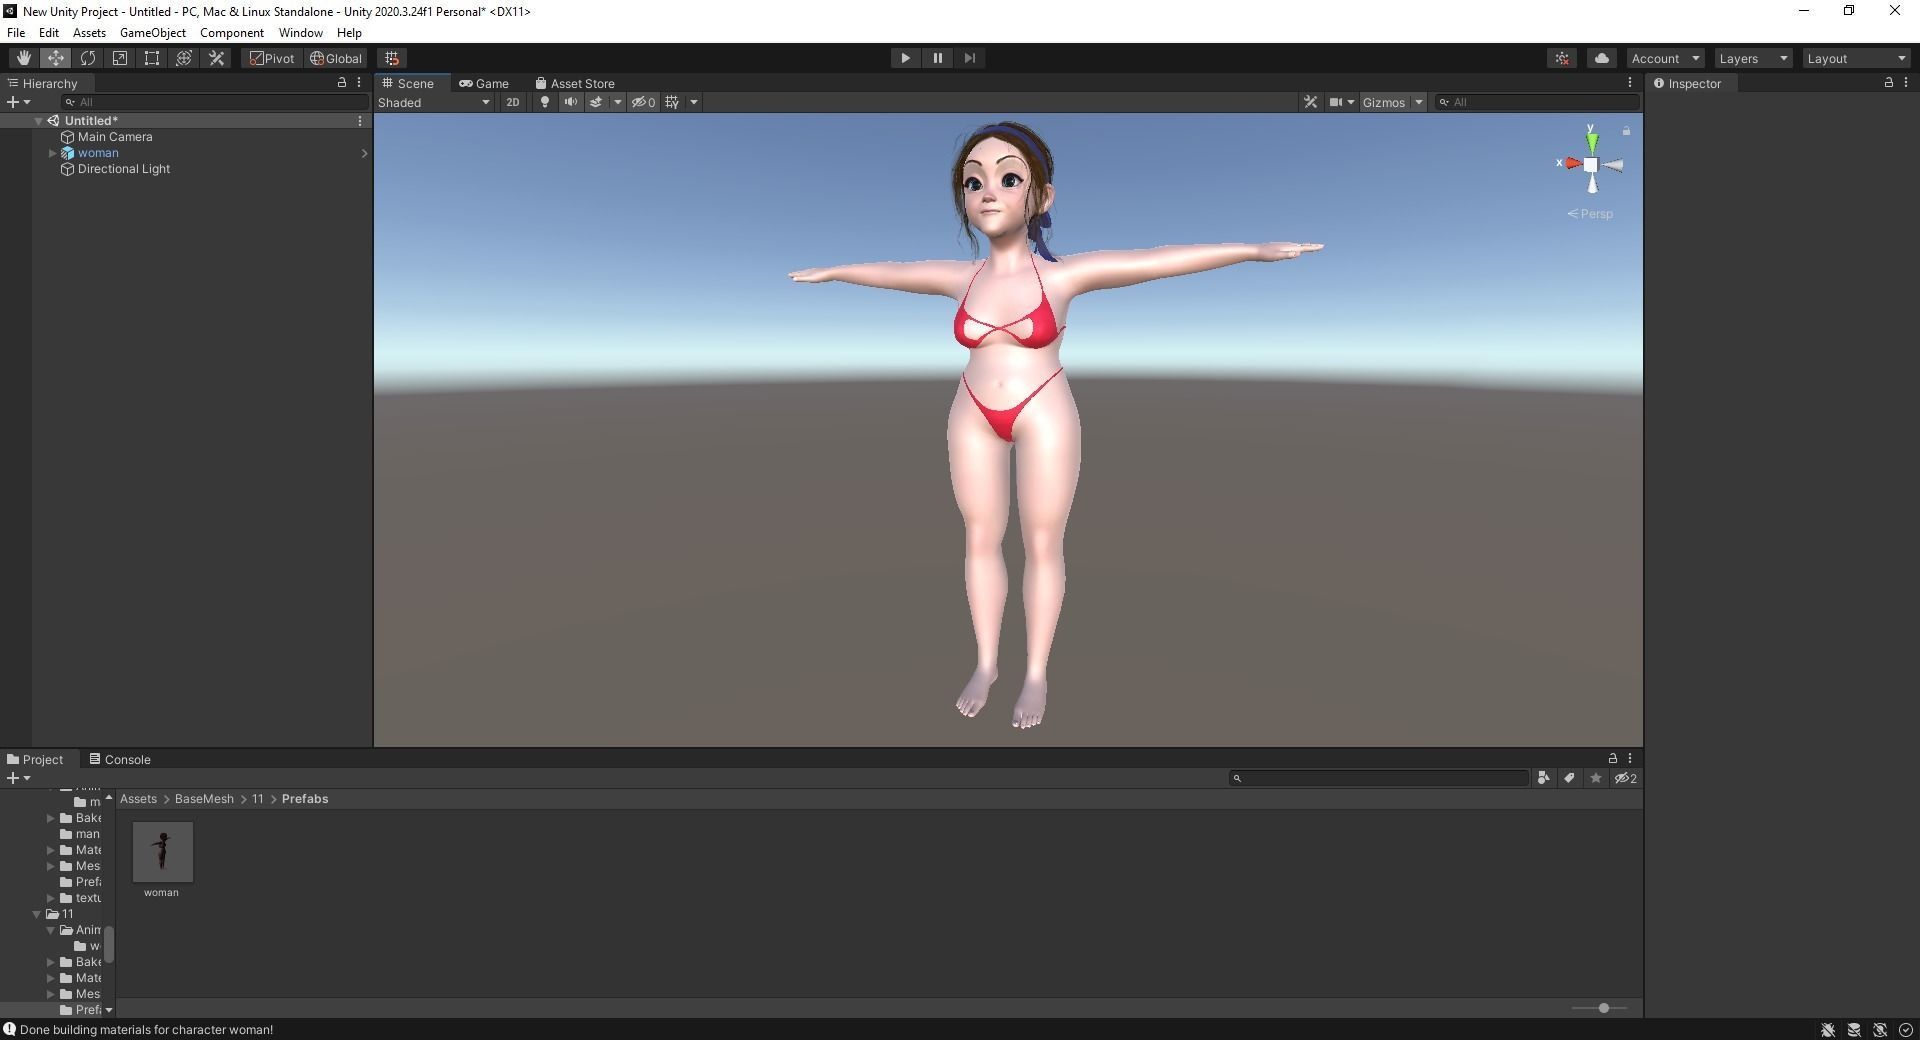
Task: Save the project search as favorite
Action: [x=1596, y=778]
